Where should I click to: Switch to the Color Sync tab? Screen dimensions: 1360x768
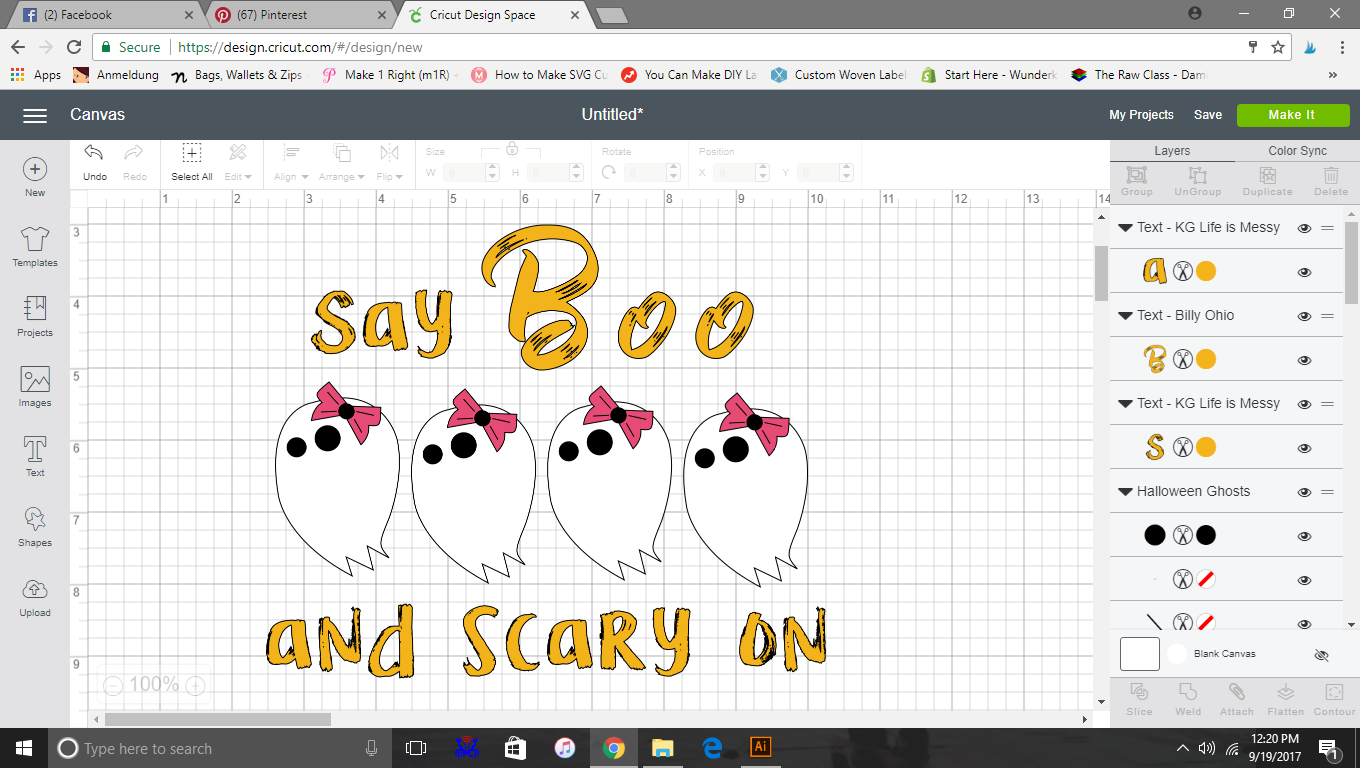point(1297,151)
